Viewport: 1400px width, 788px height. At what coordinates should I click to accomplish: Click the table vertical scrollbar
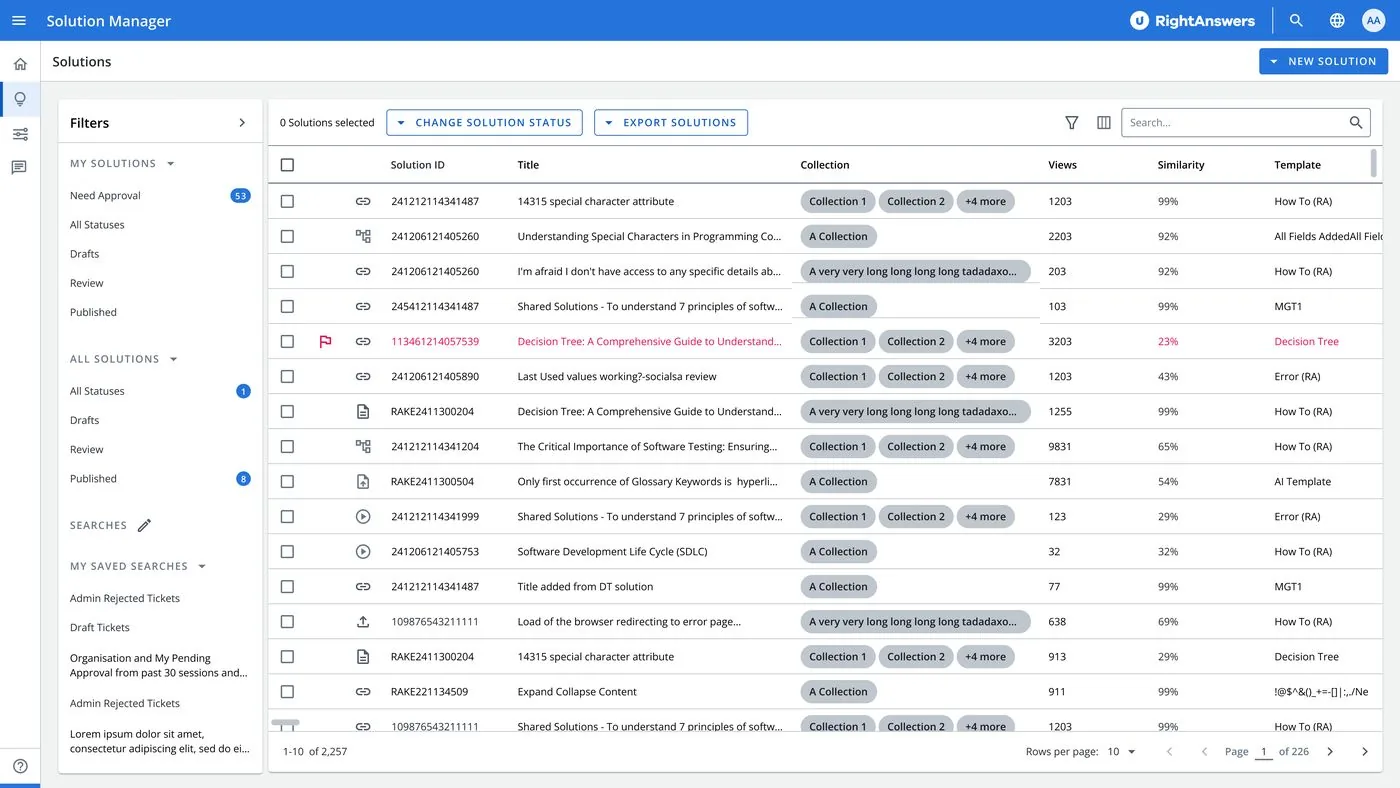[x=1373, y=163]
